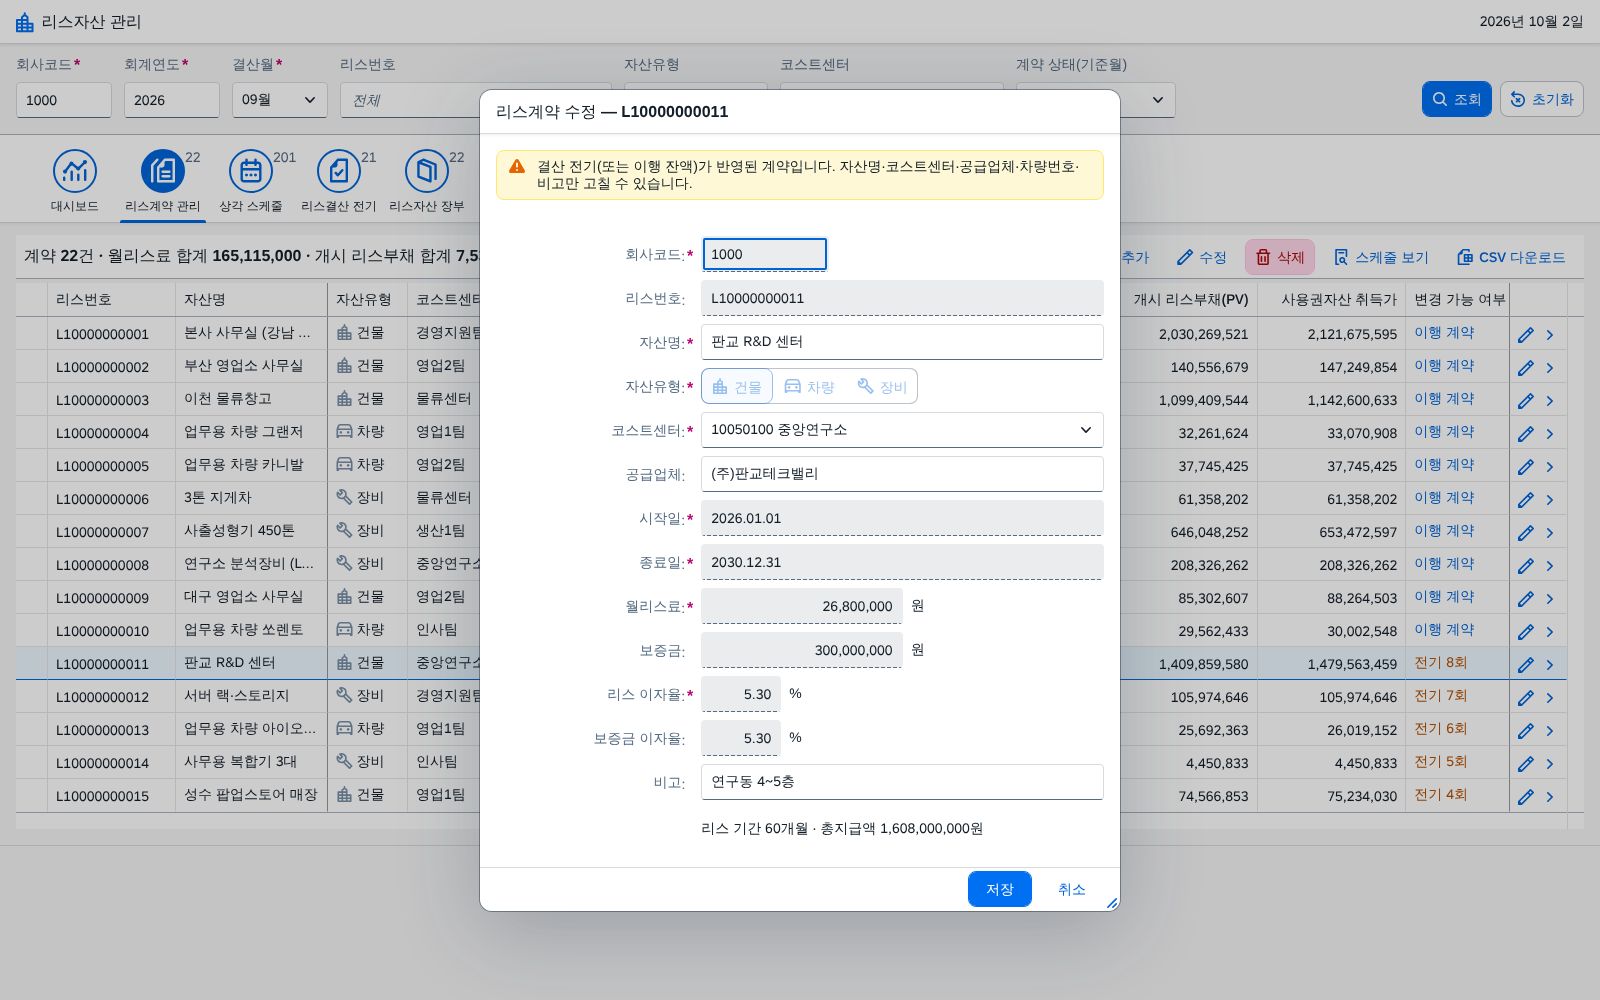Image resolution: width=1600 pixels, height=1000 pixels.
Task: Click the 회계연도 2026 filter field
Action: [172, 100]
